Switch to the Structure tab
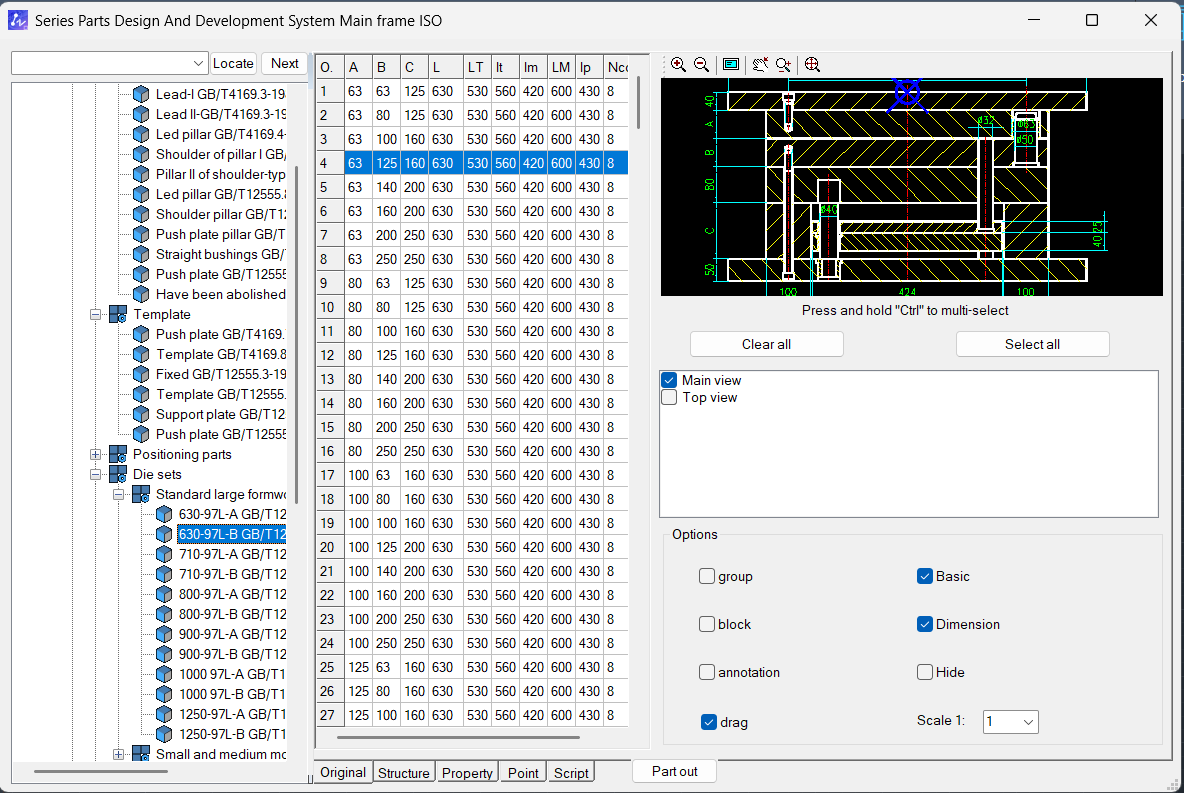Image resolution: width=1184 pixels, height=793 pixels. click(404, 773)
